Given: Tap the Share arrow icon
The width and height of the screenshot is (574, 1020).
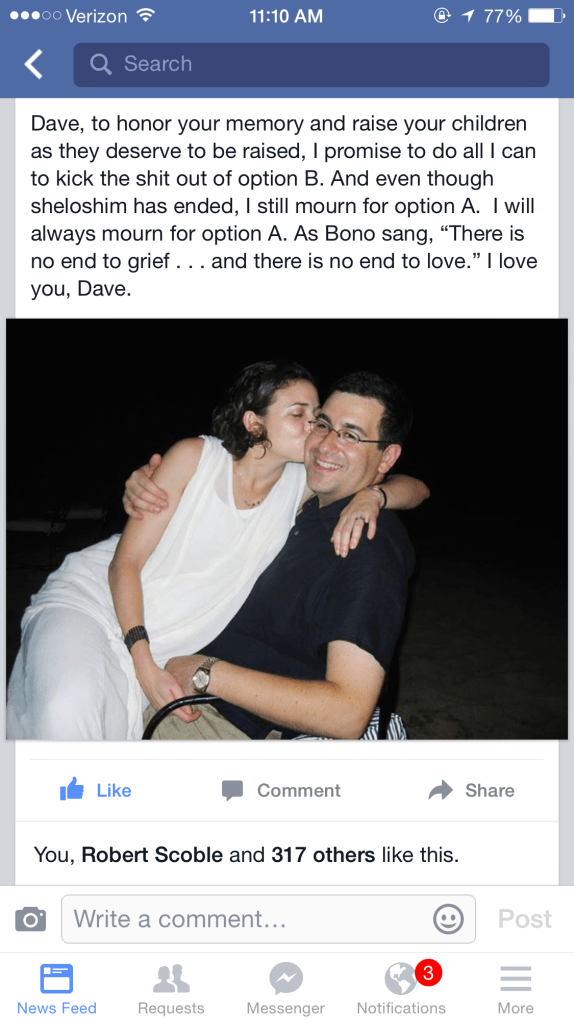Looking at the screenshot, I should click(x=441, y=790).
